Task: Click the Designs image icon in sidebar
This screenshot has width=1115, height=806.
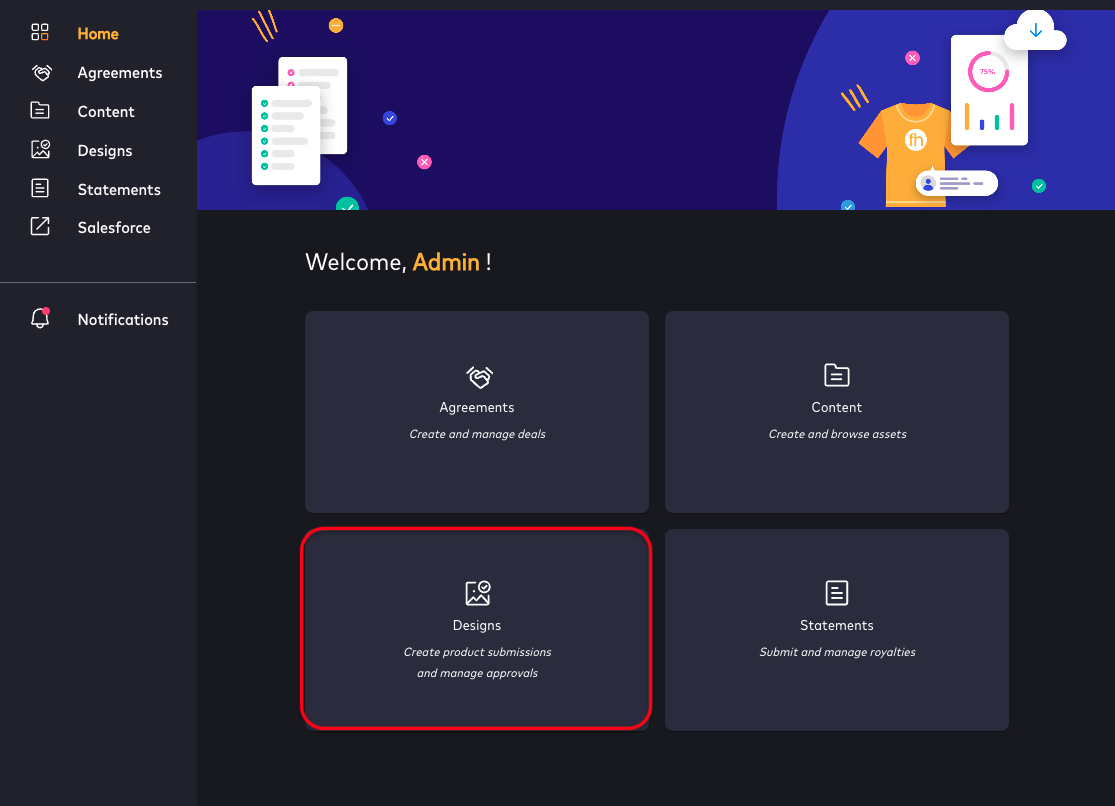Action: (41, 149)
